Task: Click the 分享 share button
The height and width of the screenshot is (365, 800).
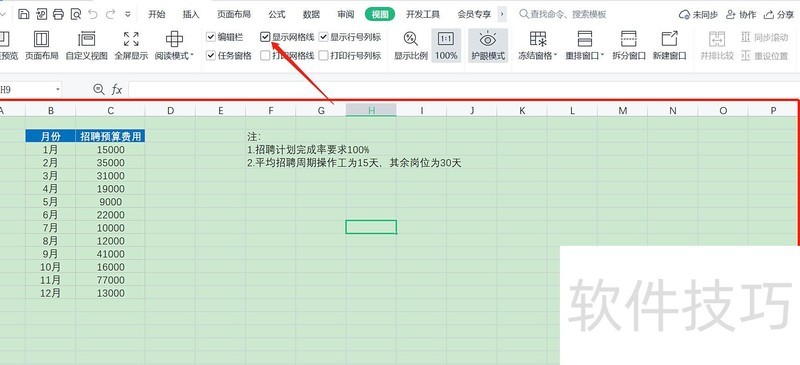Action: [x=779, y=15]
